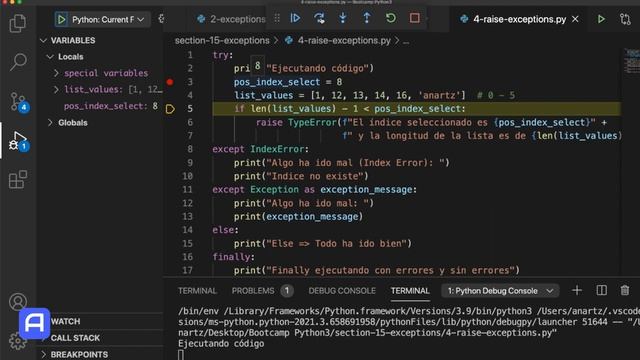The width and height of the screenshot is (640, 360).
Task: Open changes compare icon in editor title
Action: [x=625, y=19]
